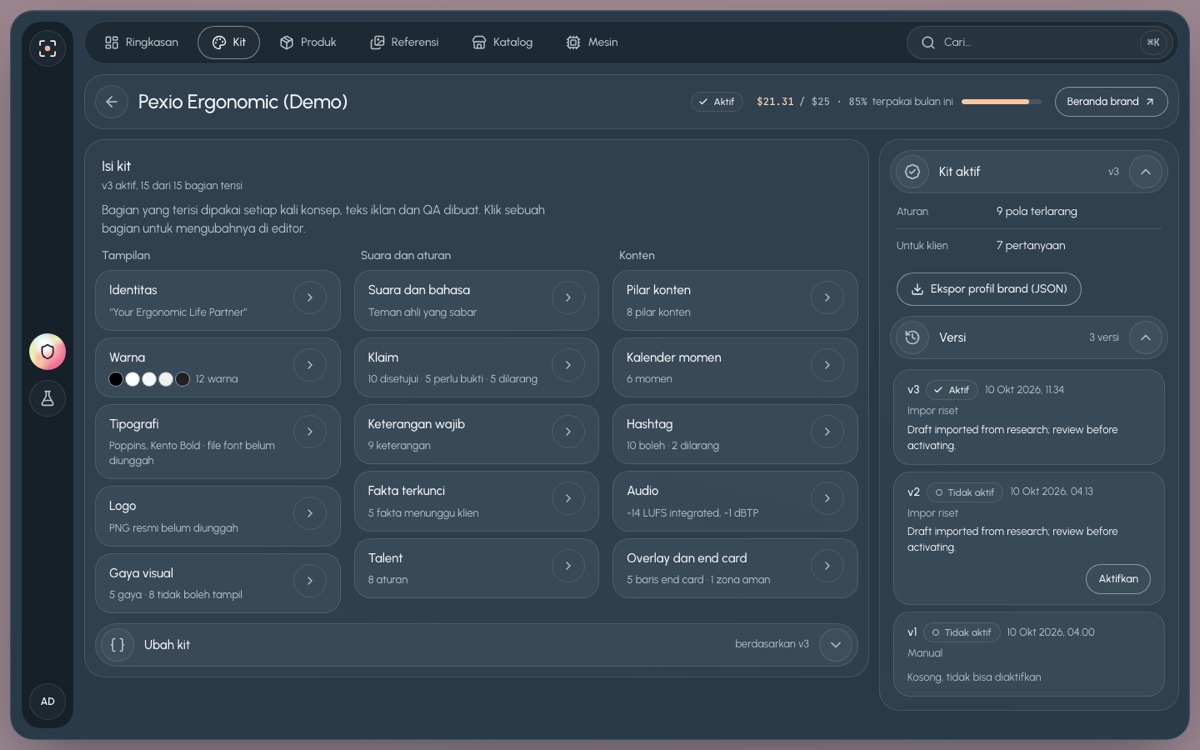1200x750 pixels.
Task: Open the Fakta terkunci card
Action: pos(477,501)
